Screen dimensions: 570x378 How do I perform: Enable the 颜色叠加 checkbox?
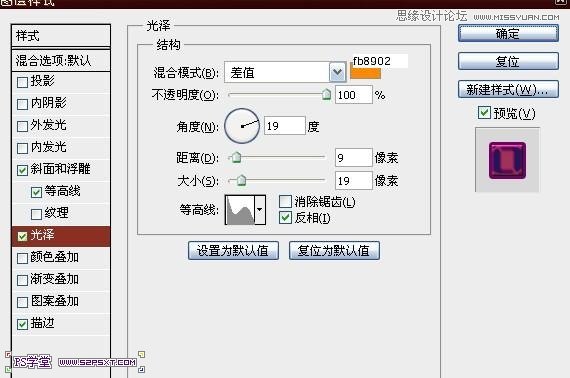tap(22, 258)
